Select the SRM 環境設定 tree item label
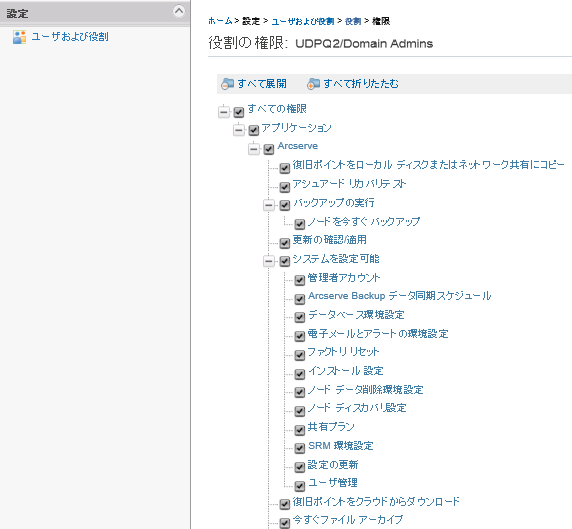This screenshot has height=529, width=572. pos(341,446)
